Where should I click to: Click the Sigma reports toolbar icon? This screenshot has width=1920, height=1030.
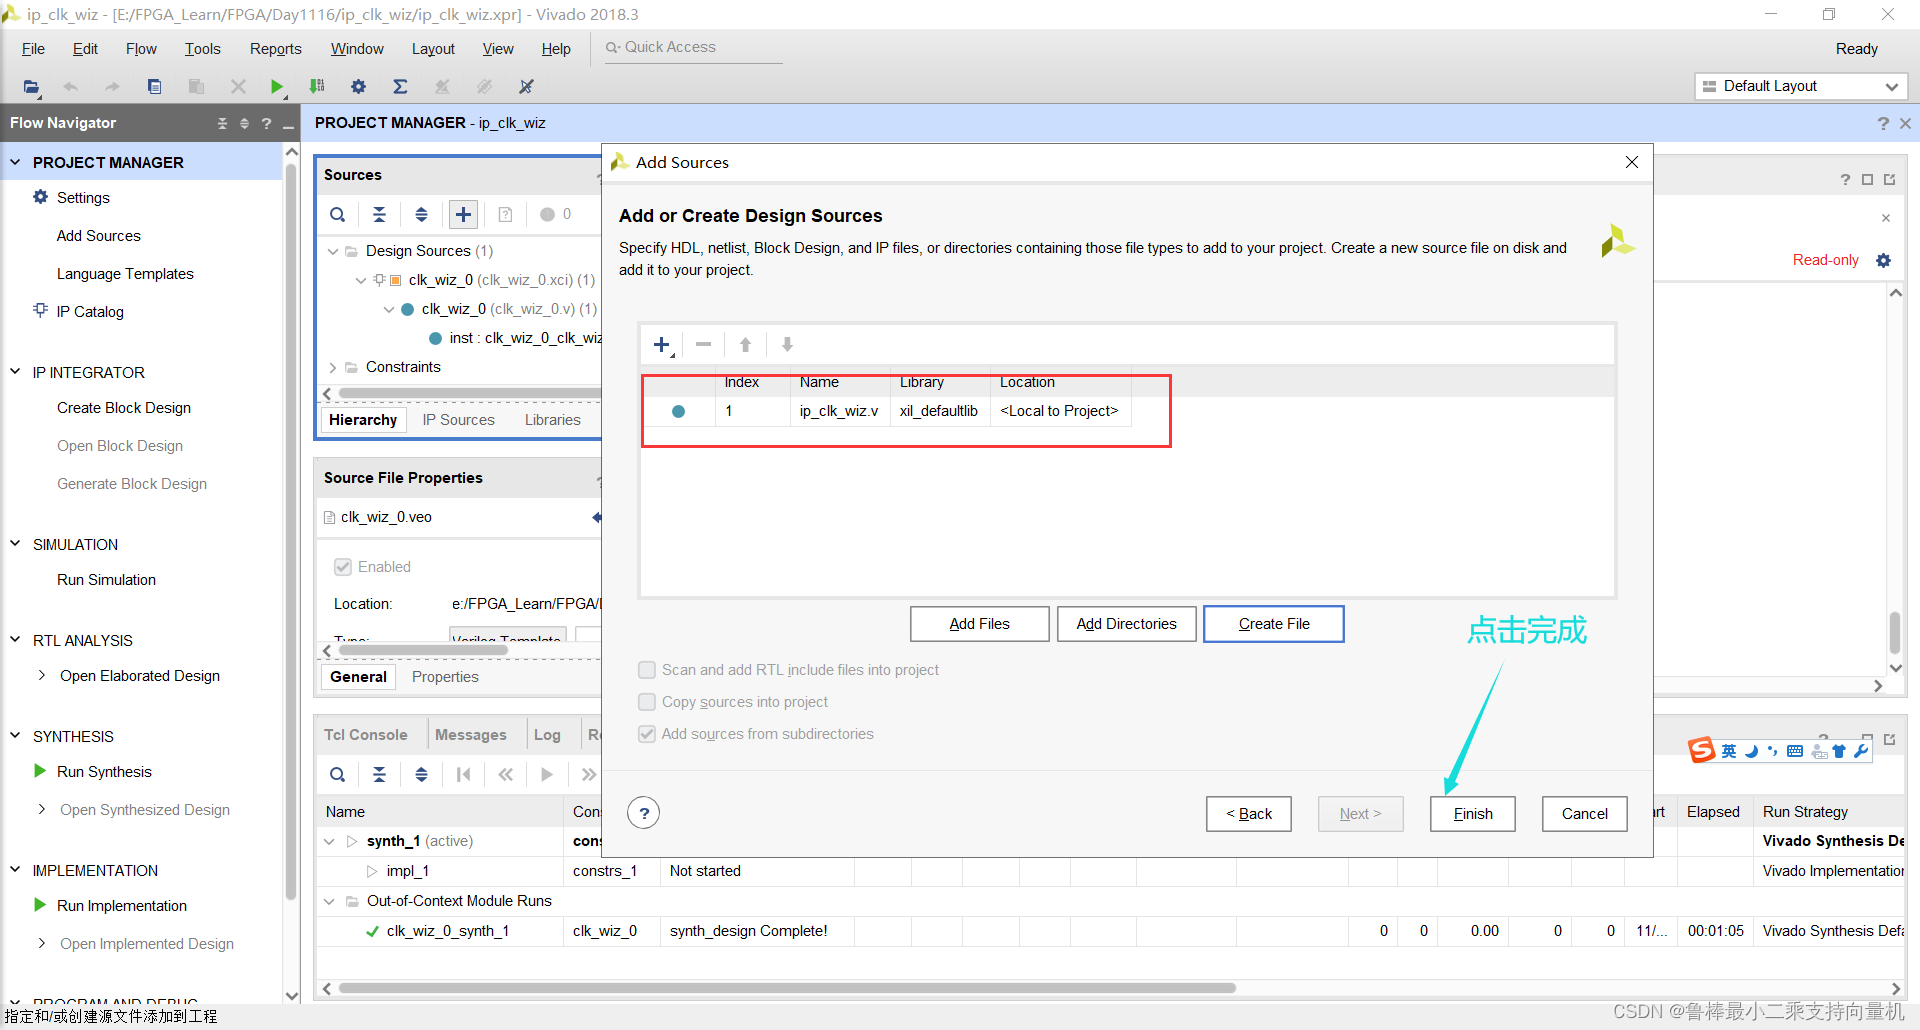[400, 87]
